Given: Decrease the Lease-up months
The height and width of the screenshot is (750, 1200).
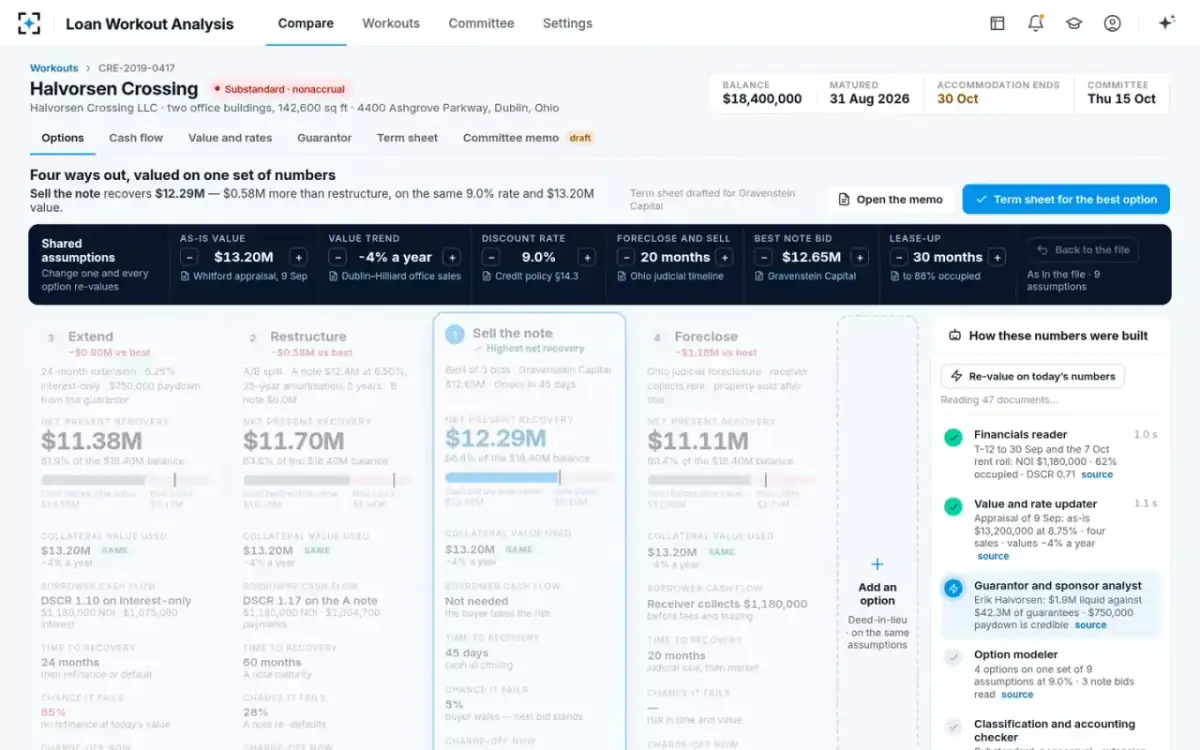Looking at the screenshot, I should point(898,257).
